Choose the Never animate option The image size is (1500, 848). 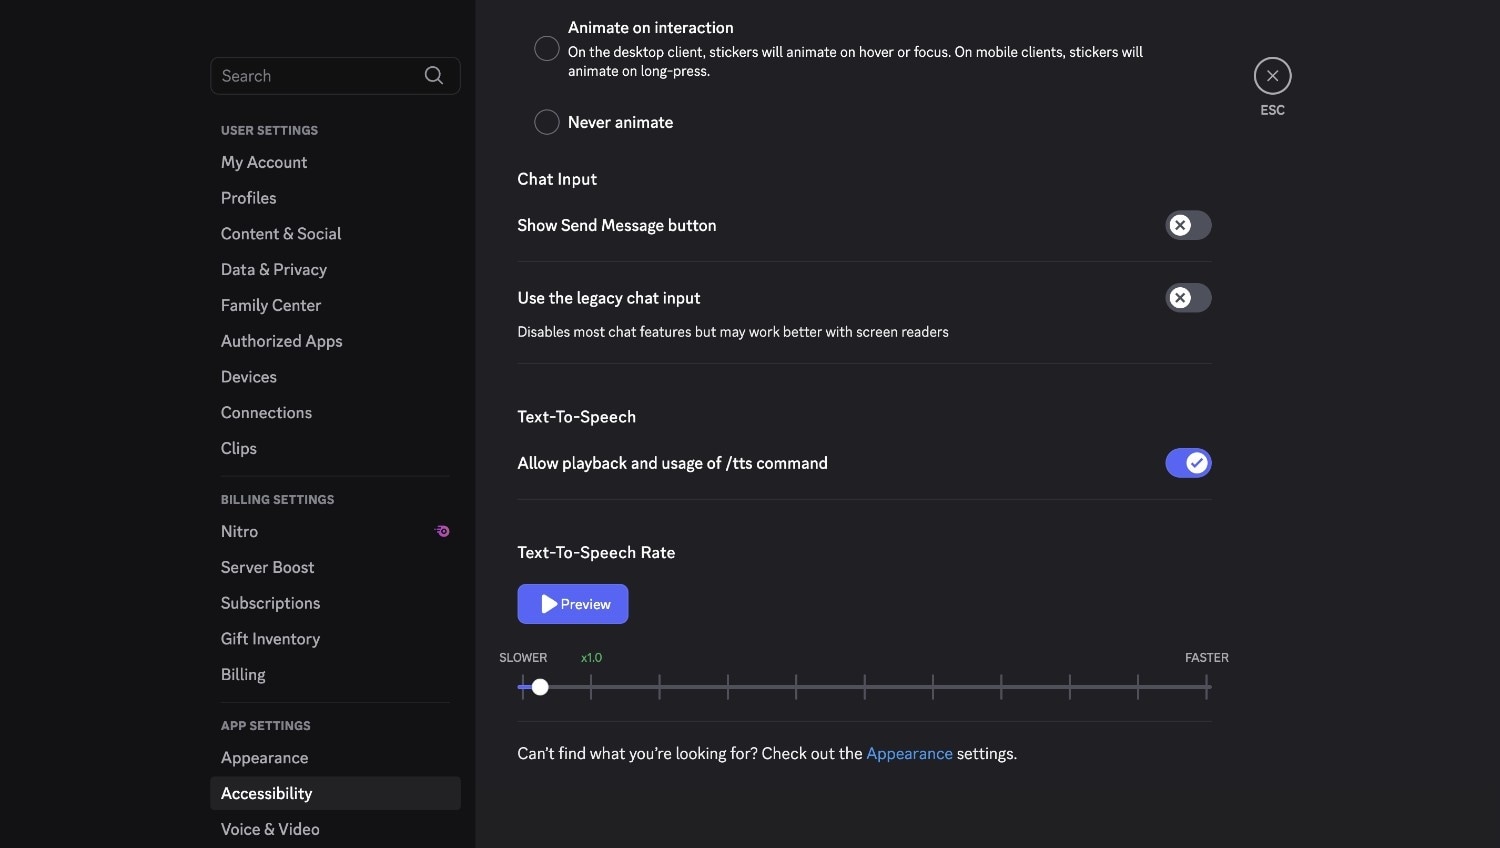point(547,122)
